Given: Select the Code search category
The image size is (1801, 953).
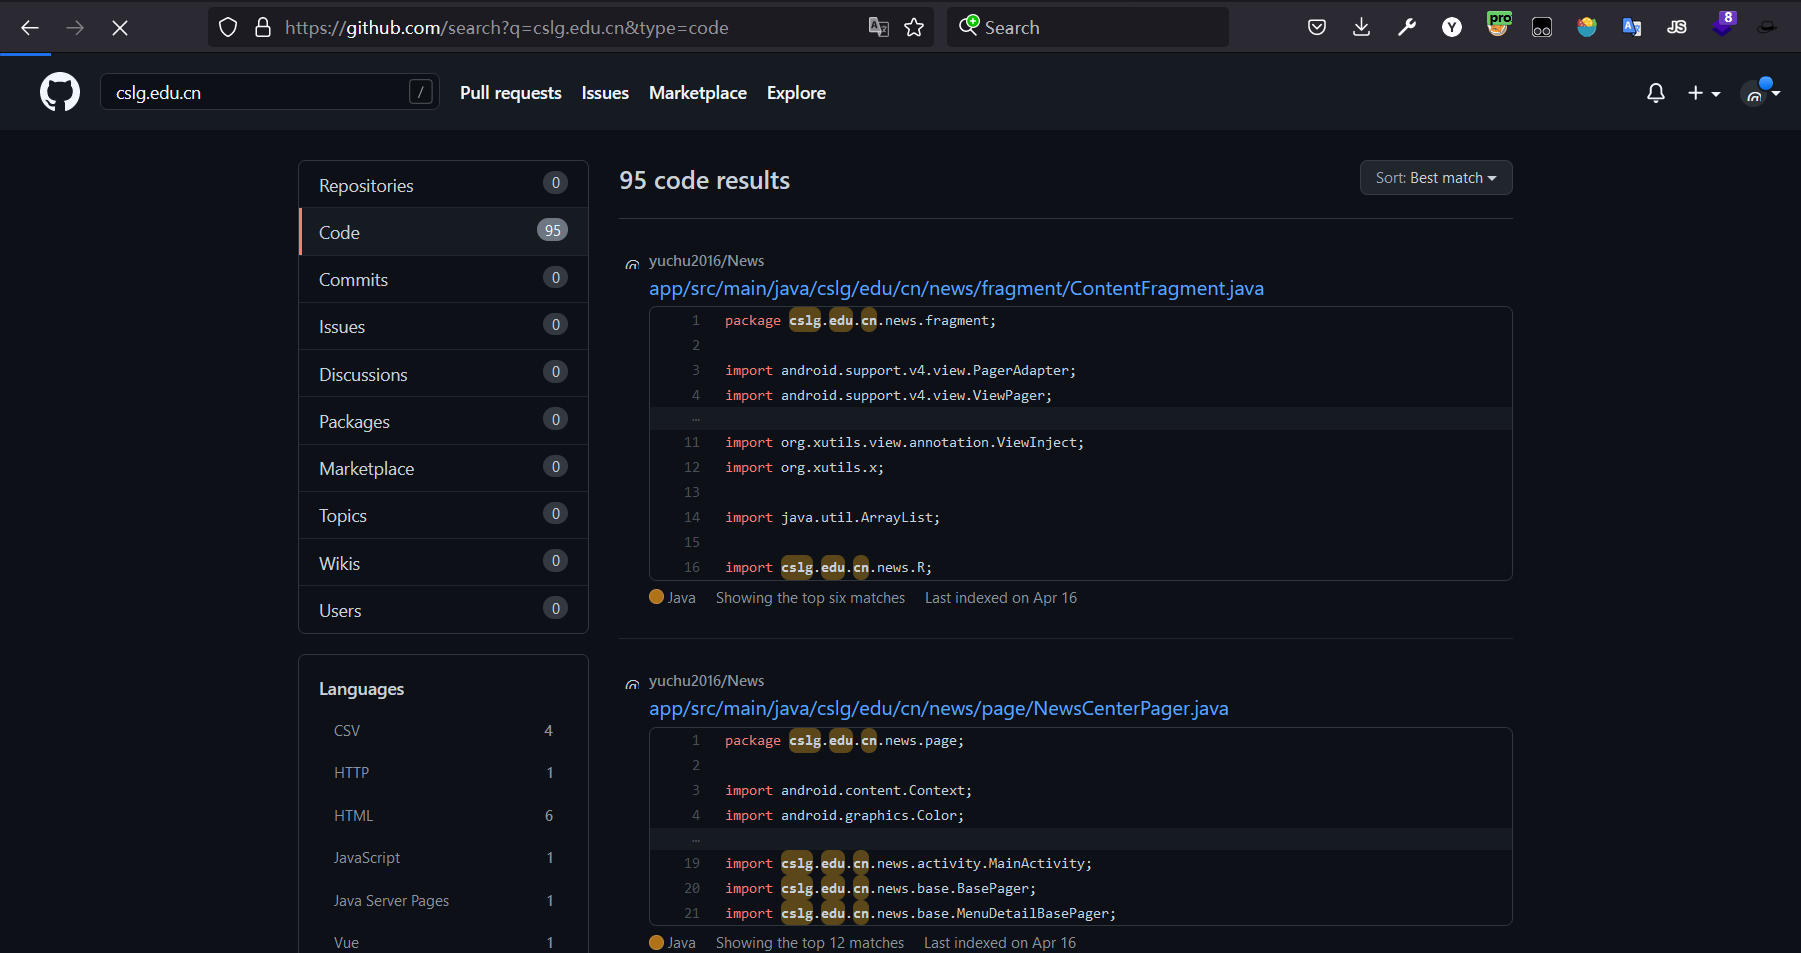Looking at the screenshot, I should [443, 232].
